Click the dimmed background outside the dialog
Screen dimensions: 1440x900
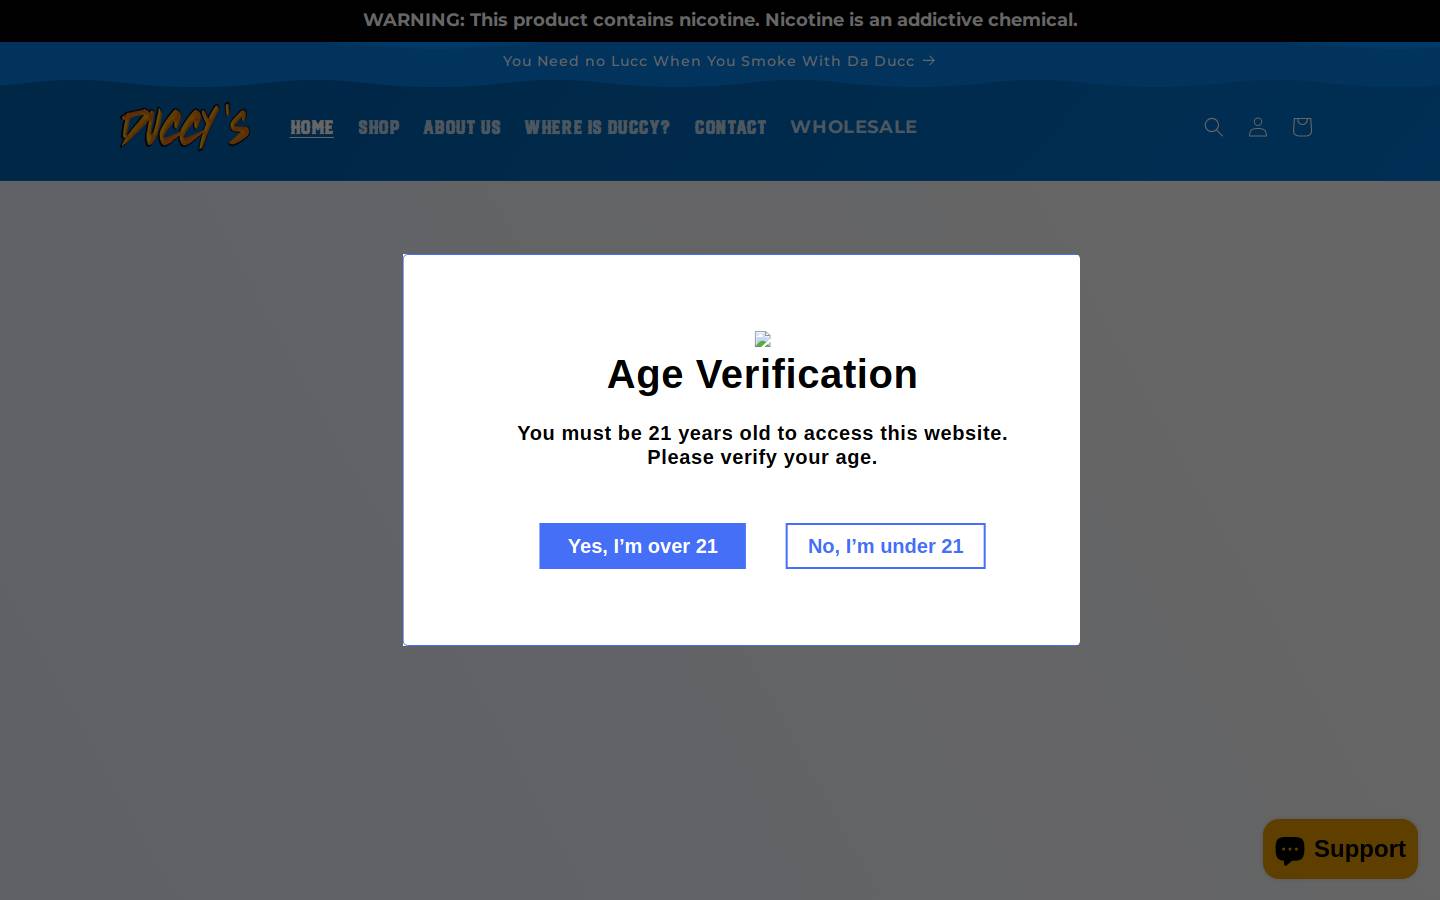coord(200,500)
